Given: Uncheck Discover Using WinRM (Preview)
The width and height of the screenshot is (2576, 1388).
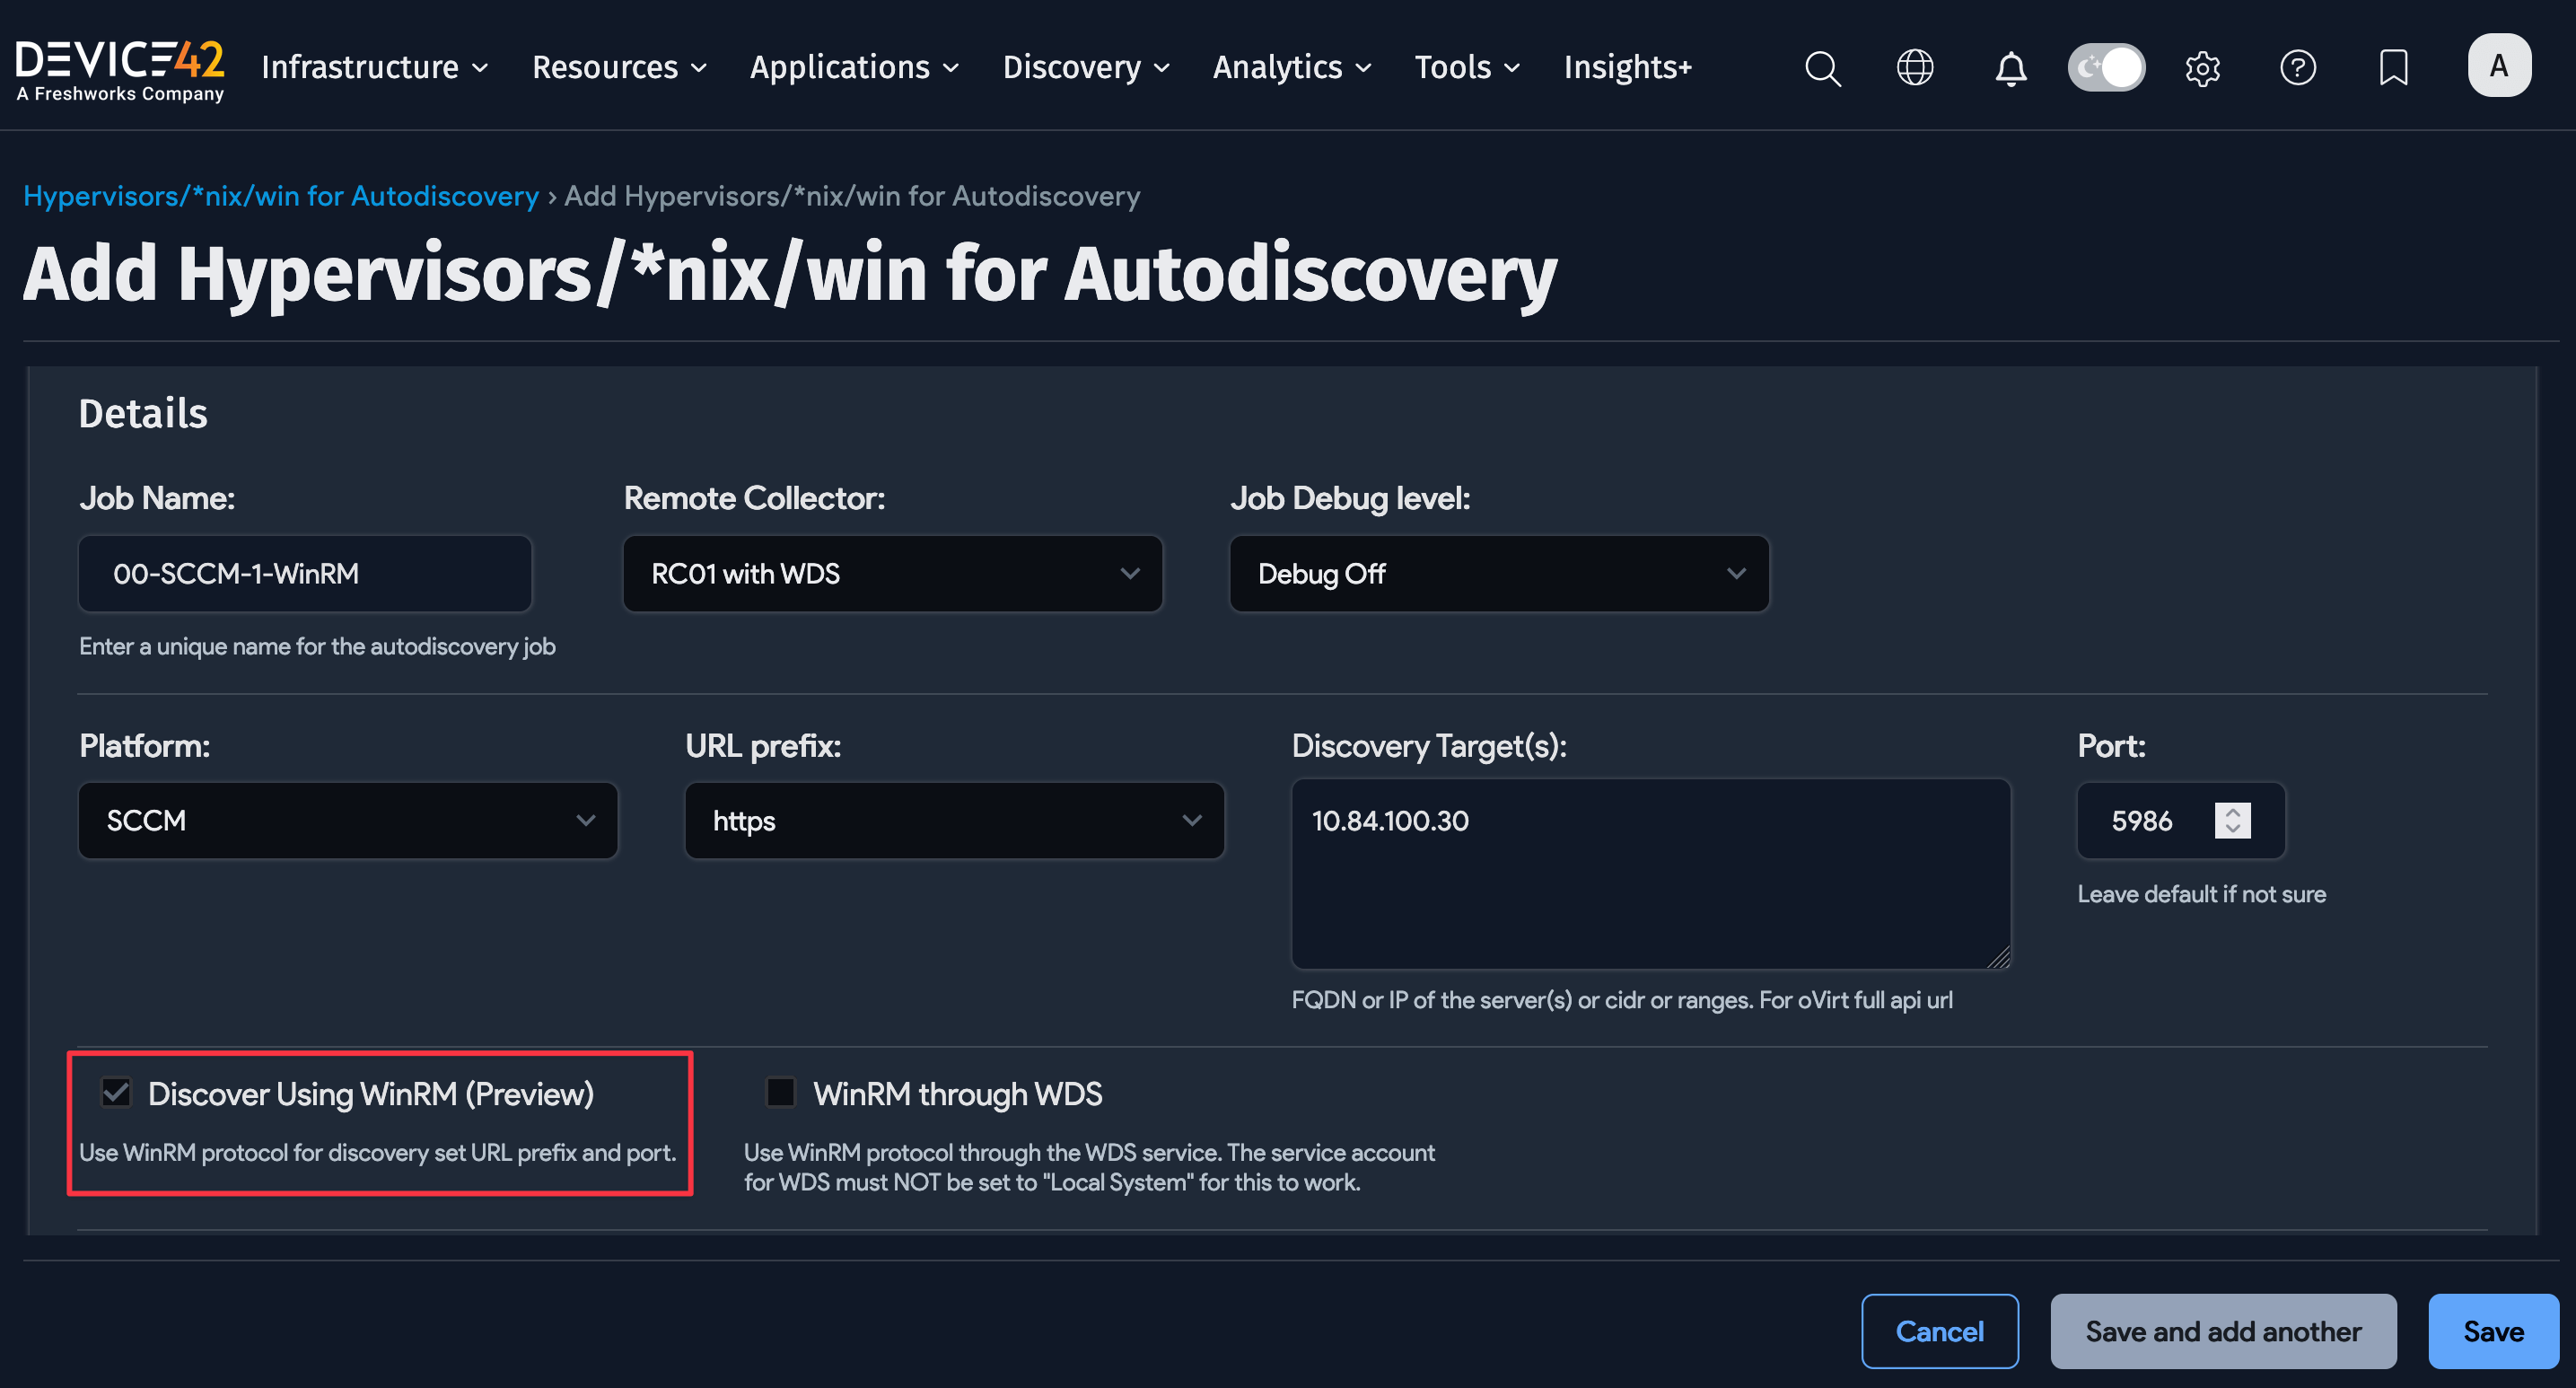Looking at the screenshot, I should tap(116, 1092).
